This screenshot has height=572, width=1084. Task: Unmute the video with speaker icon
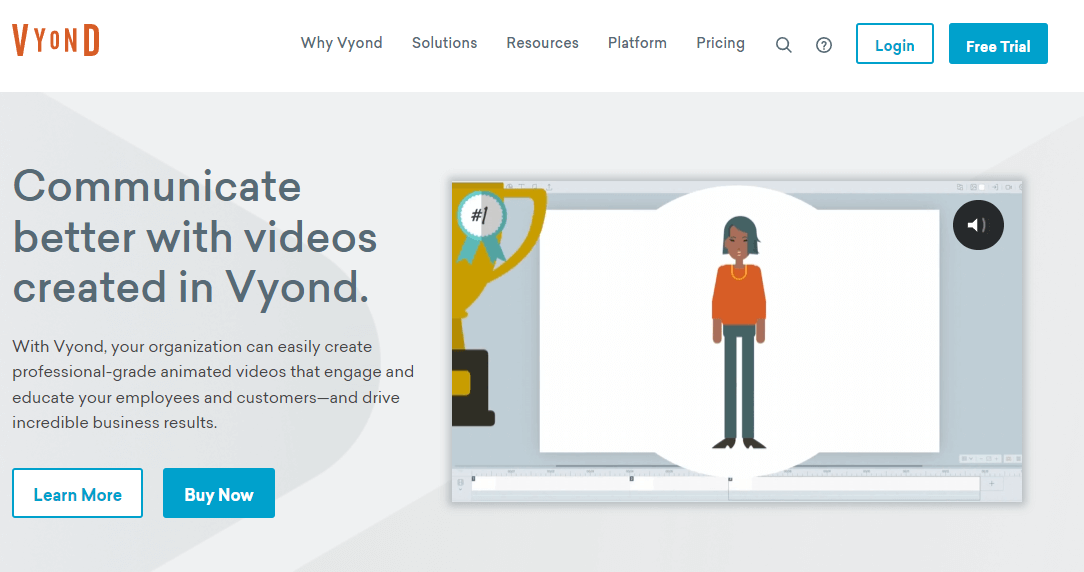tap(978, 225)
